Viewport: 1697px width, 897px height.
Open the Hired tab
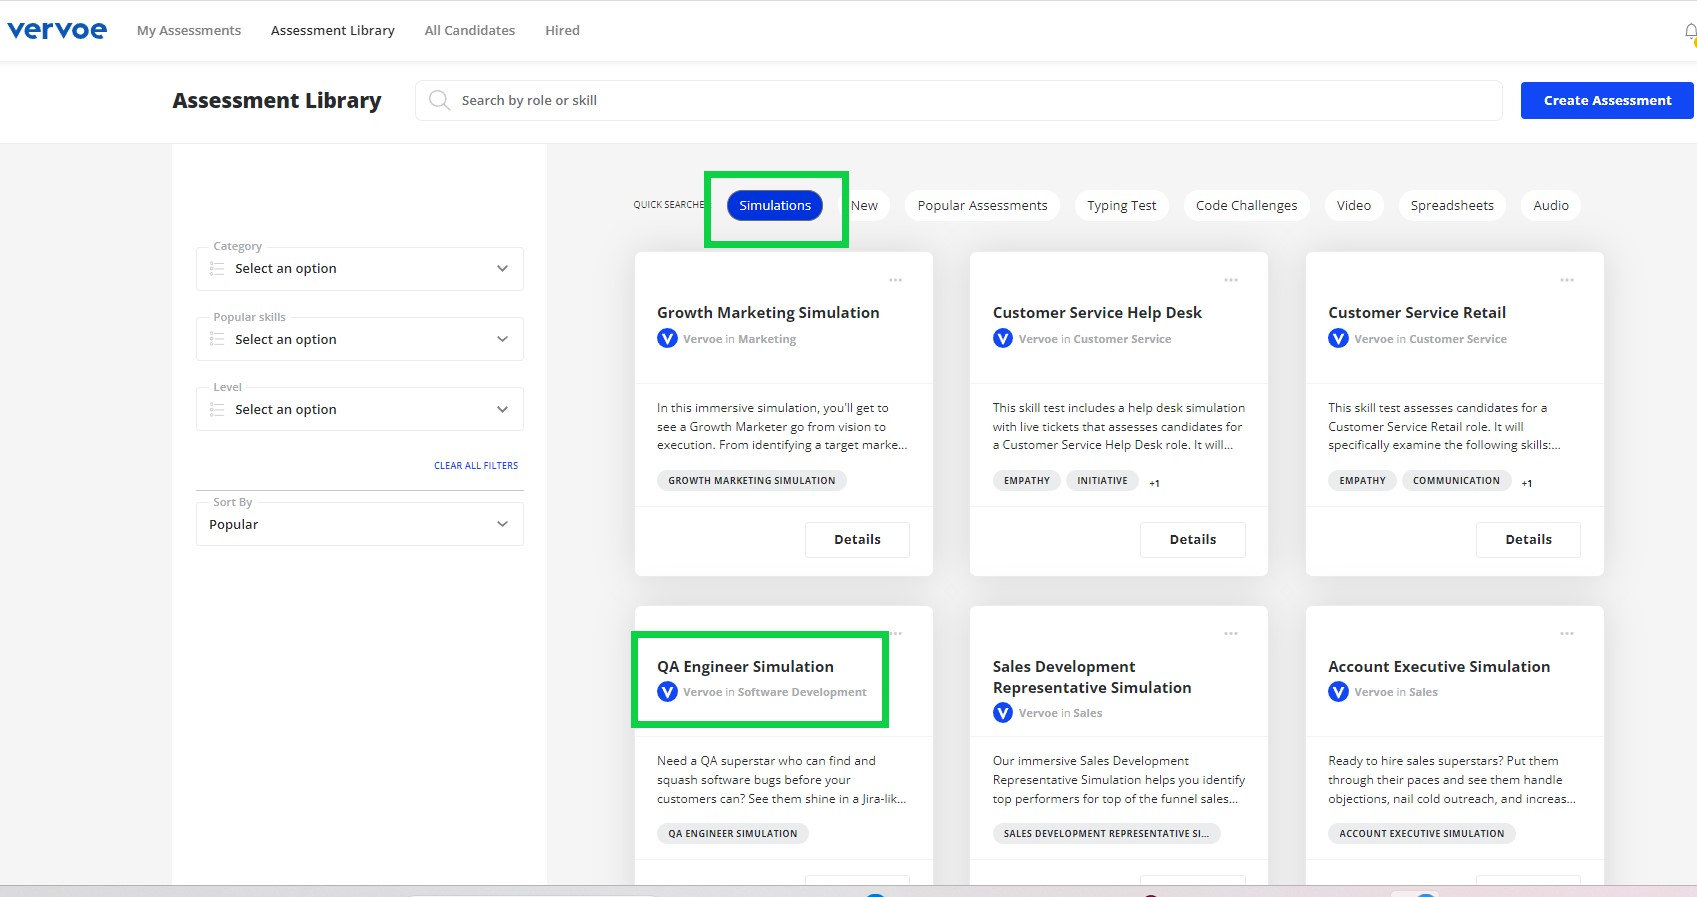pos(562,31)
